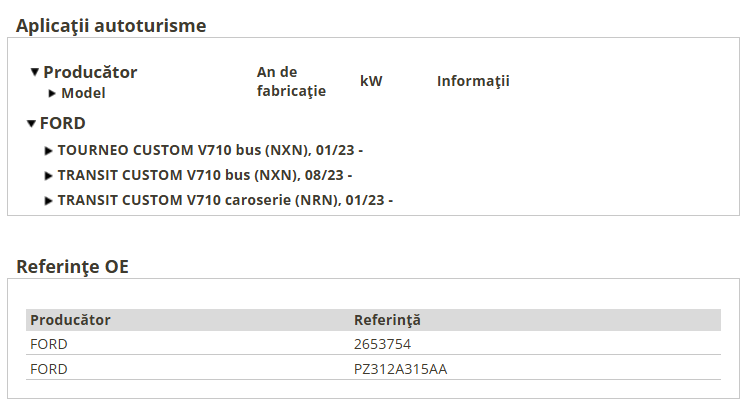Expand the Model header triangle
Screen dimensions: 748x415
(x=52, y=93)
